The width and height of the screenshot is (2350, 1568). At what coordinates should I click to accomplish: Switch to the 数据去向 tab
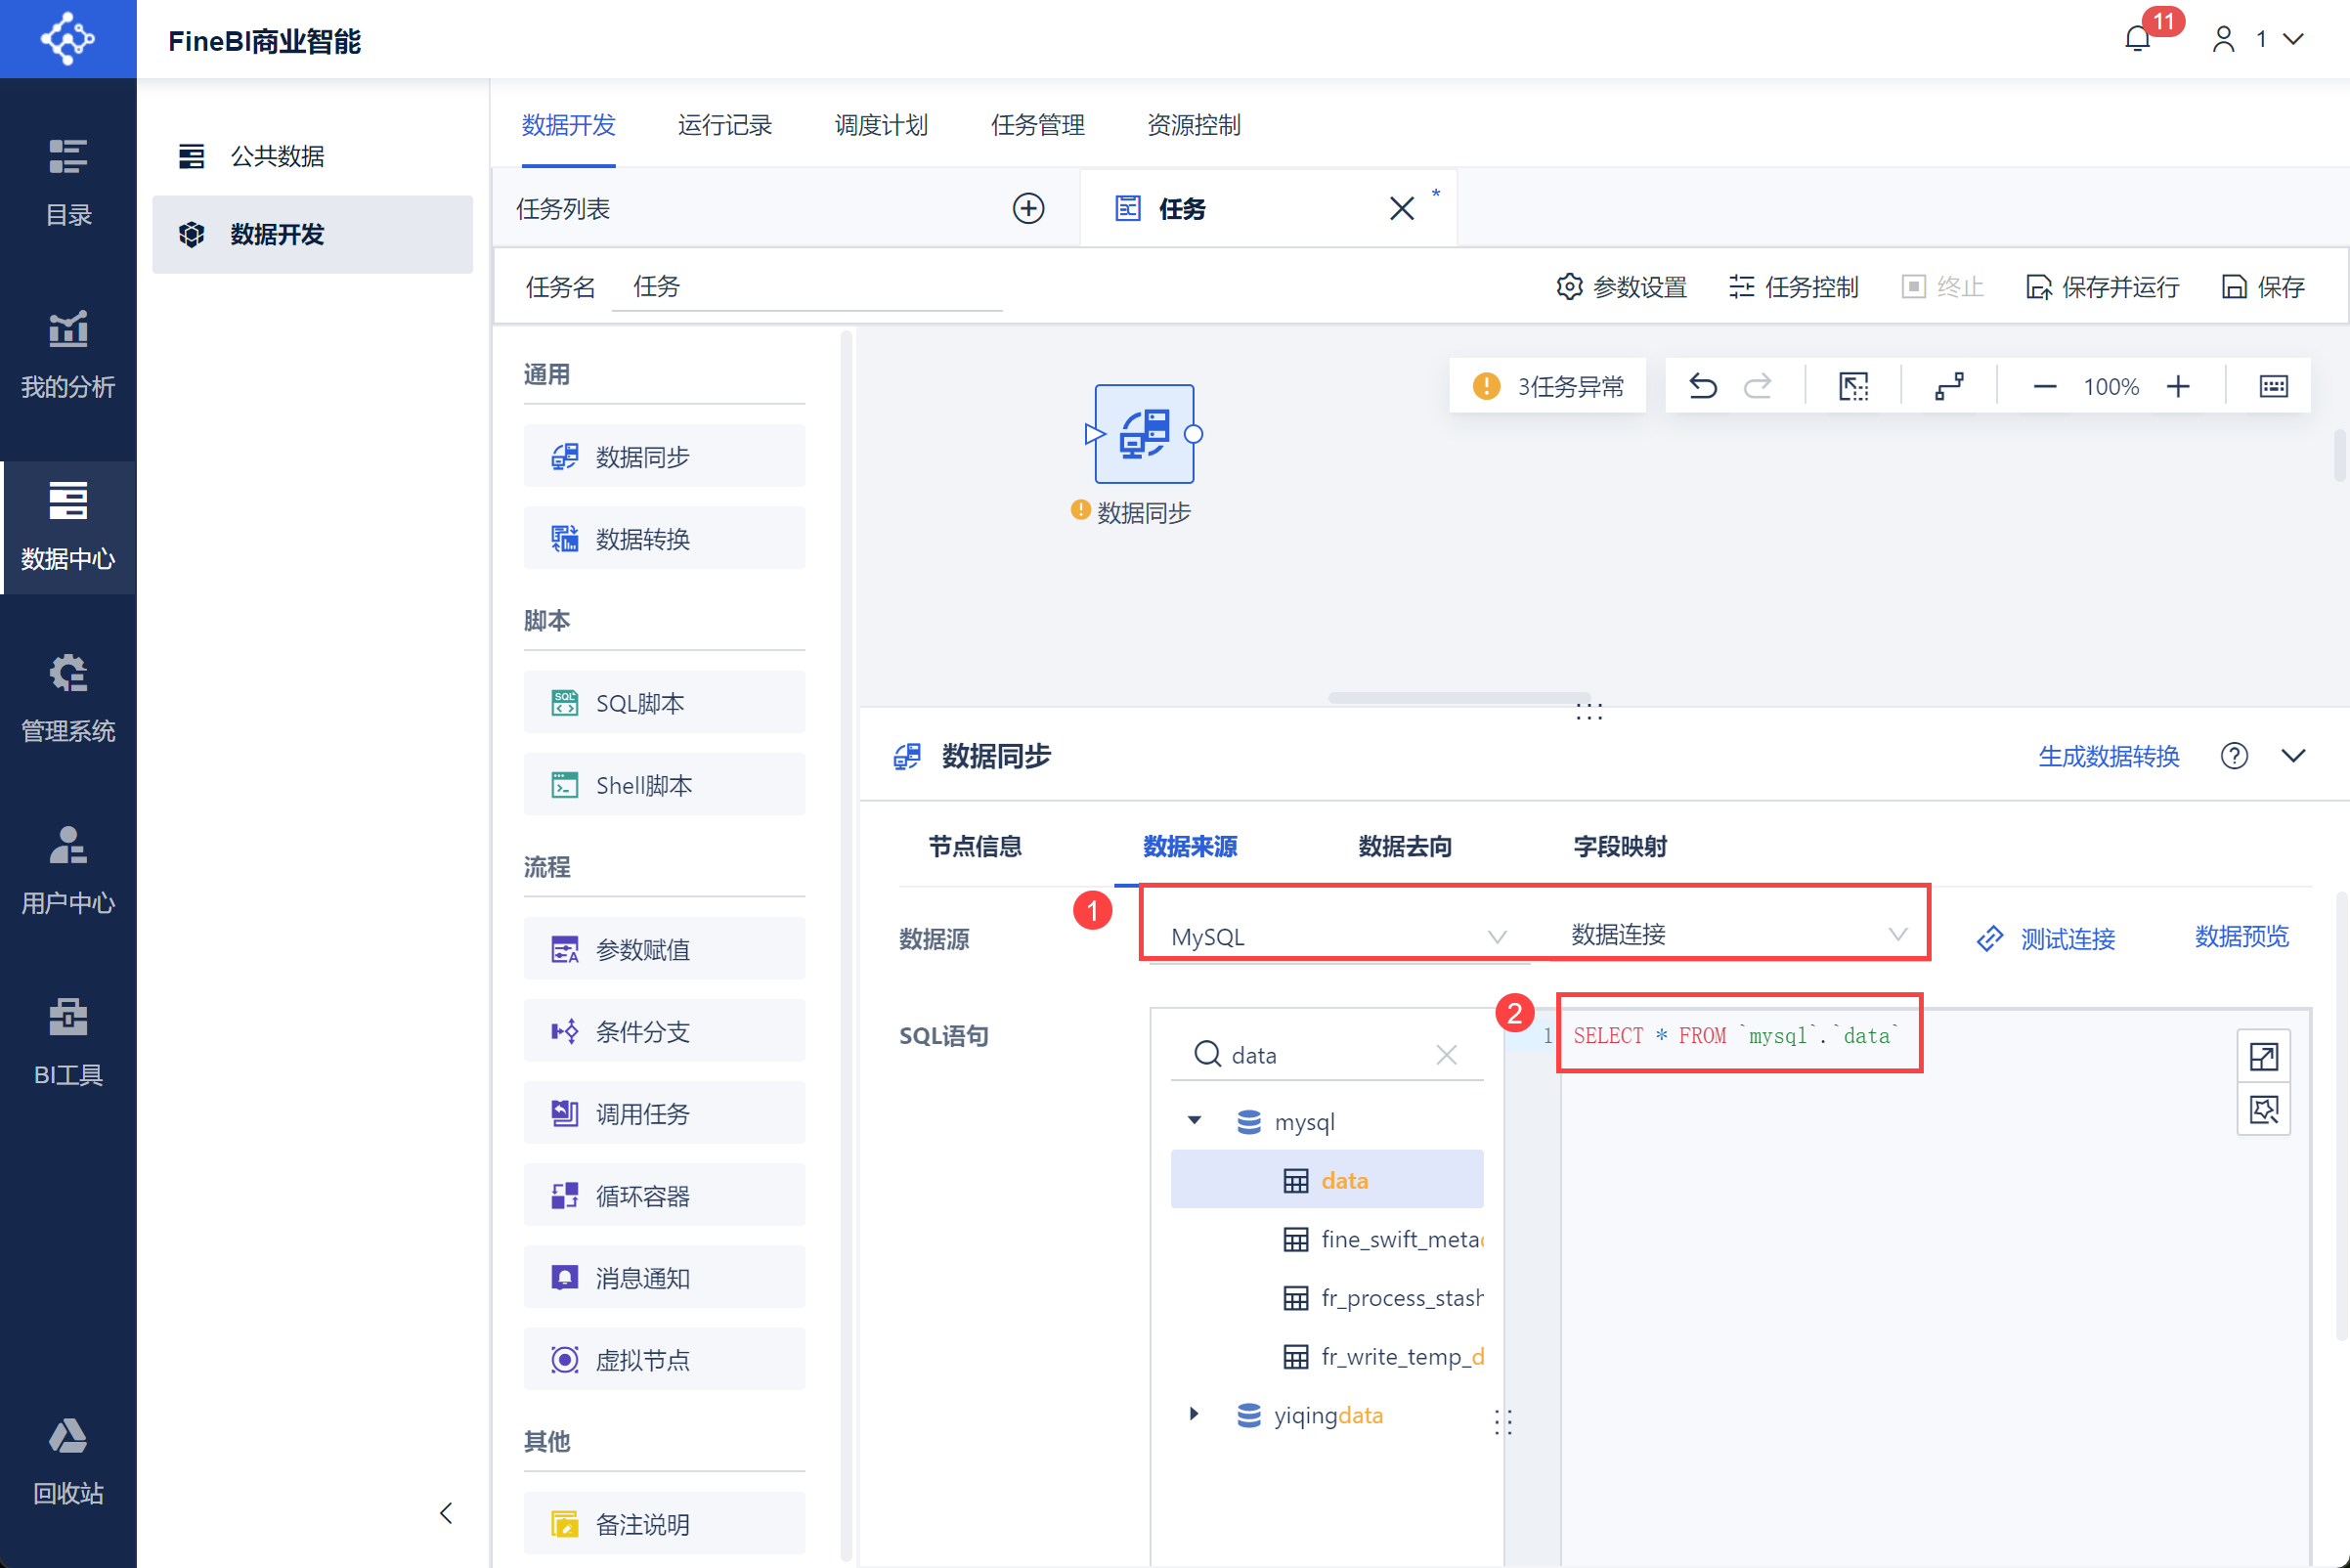[1404, 846]
